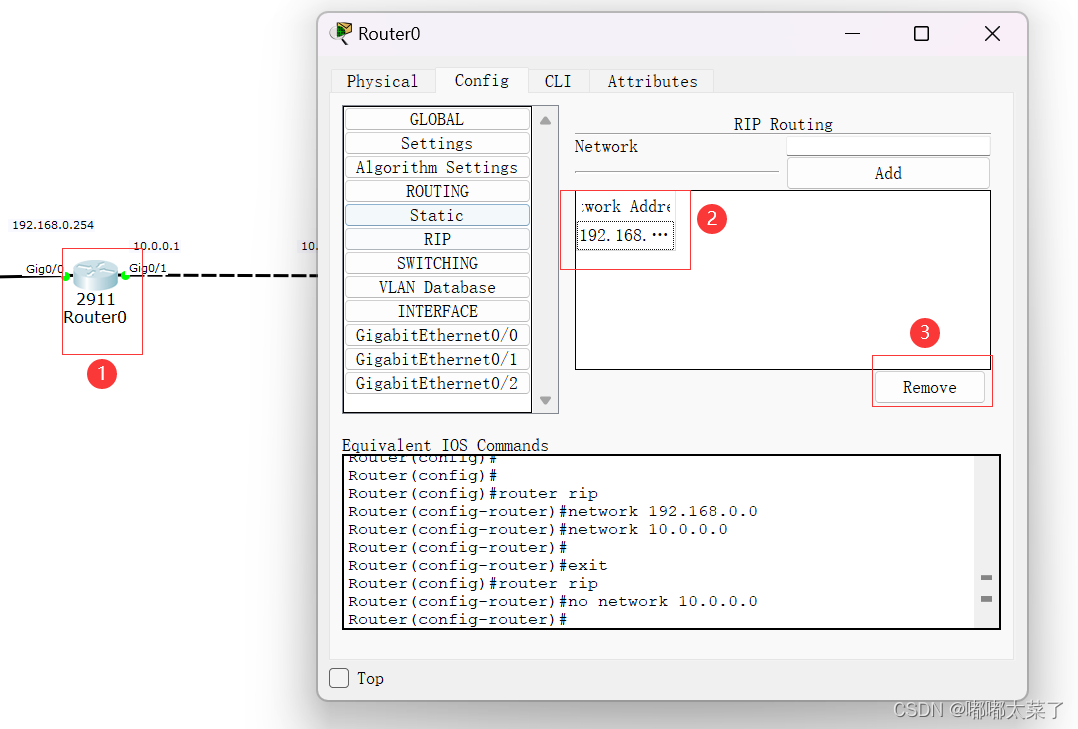1078x729 pixels.
Task: Click the Add network button
Action: click(888, 173)
